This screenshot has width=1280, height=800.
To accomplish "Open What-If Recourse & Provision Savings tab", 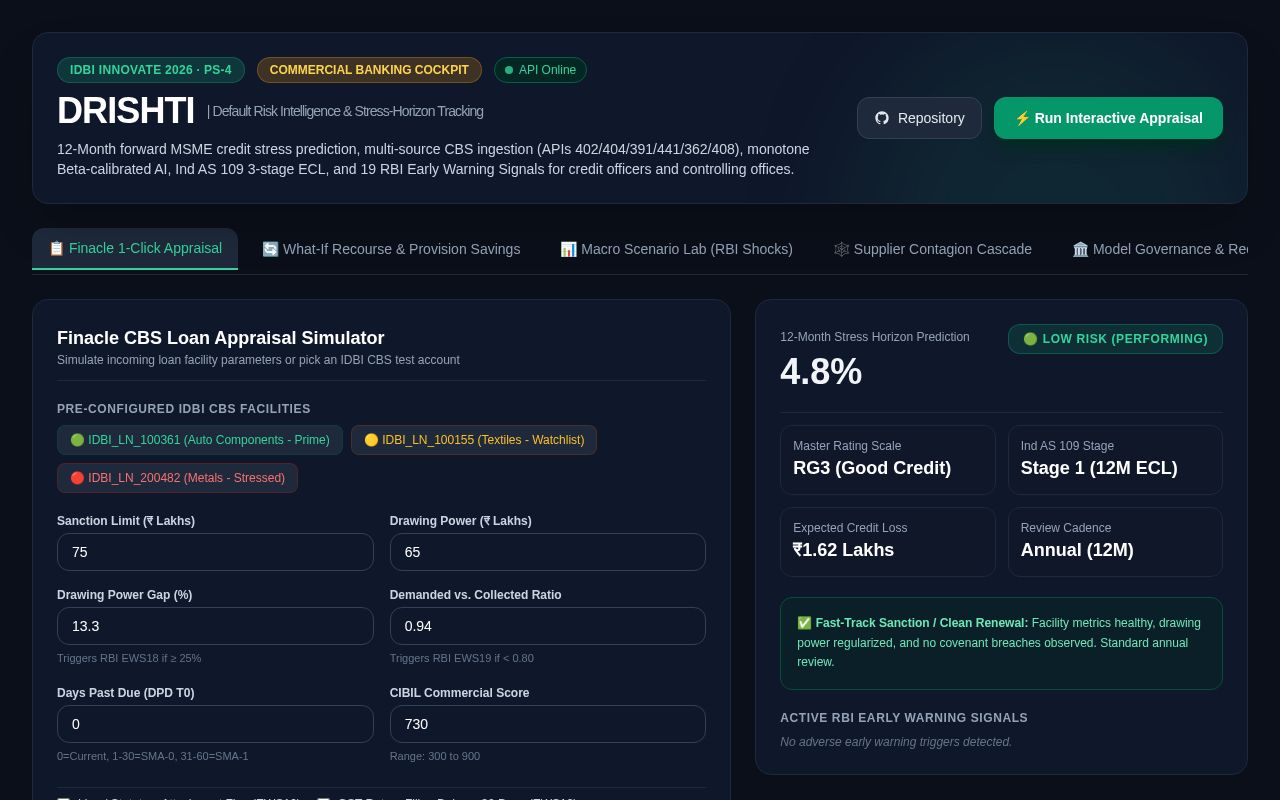I will click(391, 249).
